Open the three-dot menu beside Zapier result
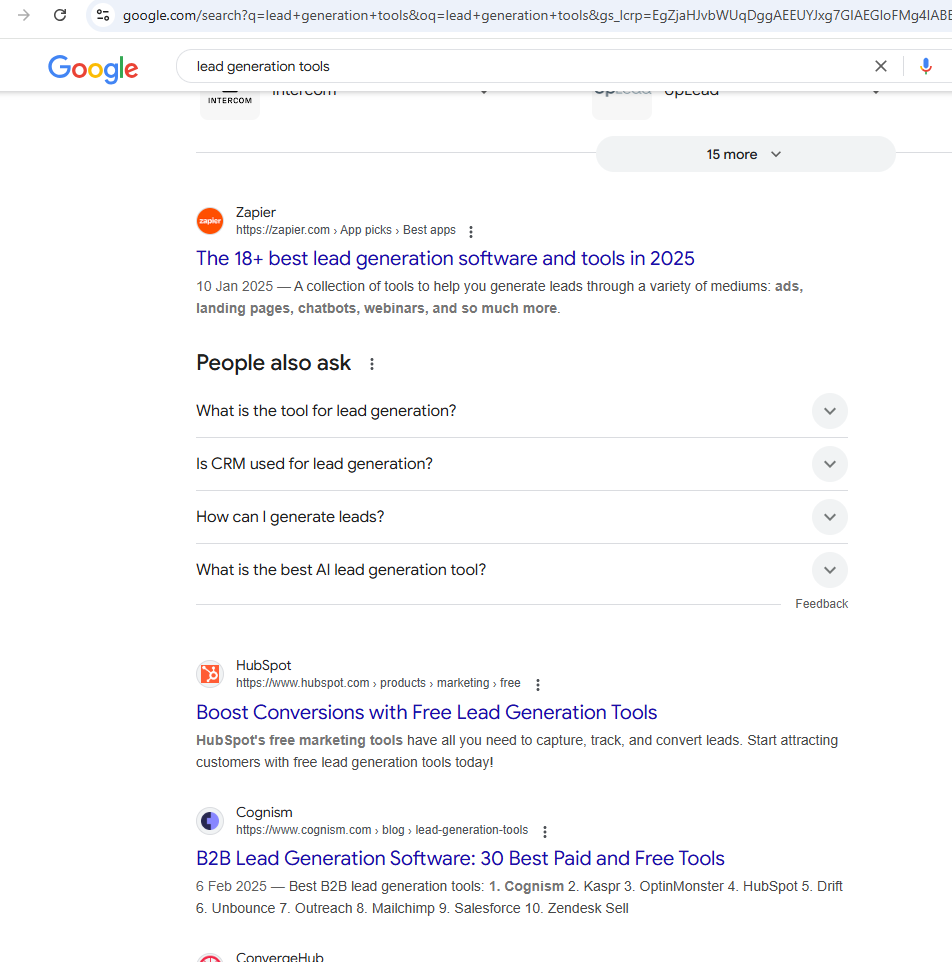 471,232
